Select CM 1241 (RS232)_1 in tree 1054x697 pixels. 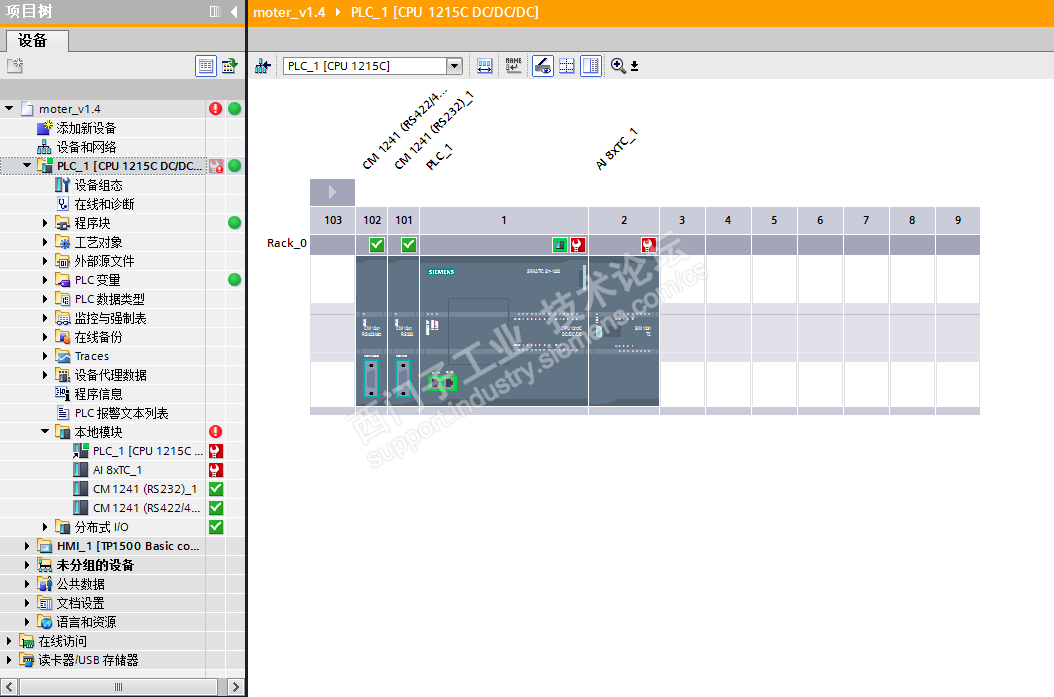pos(145,489)
